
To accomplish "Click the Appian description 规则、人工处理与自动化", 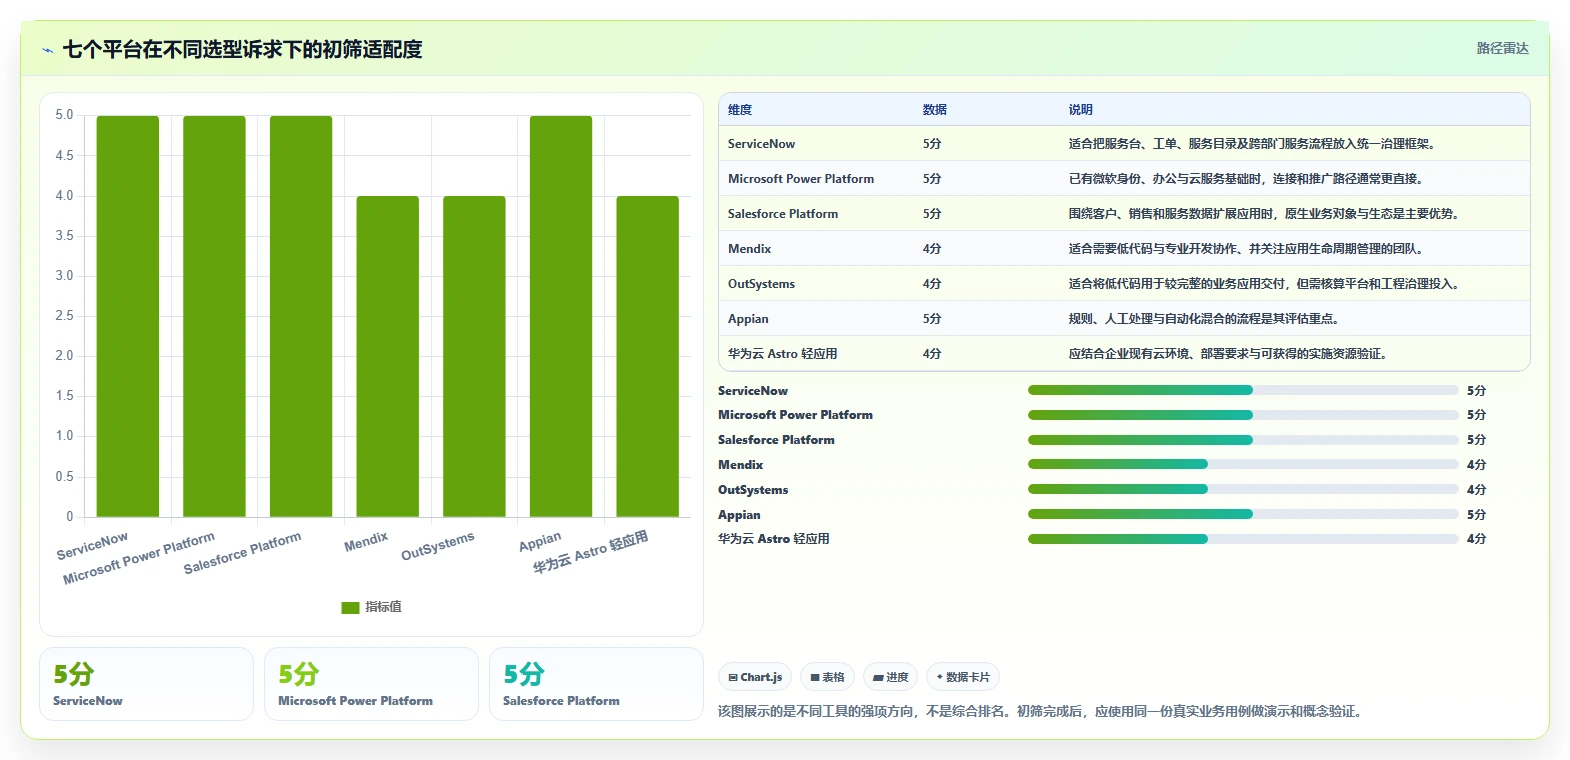I will [x=1205, y=319].
